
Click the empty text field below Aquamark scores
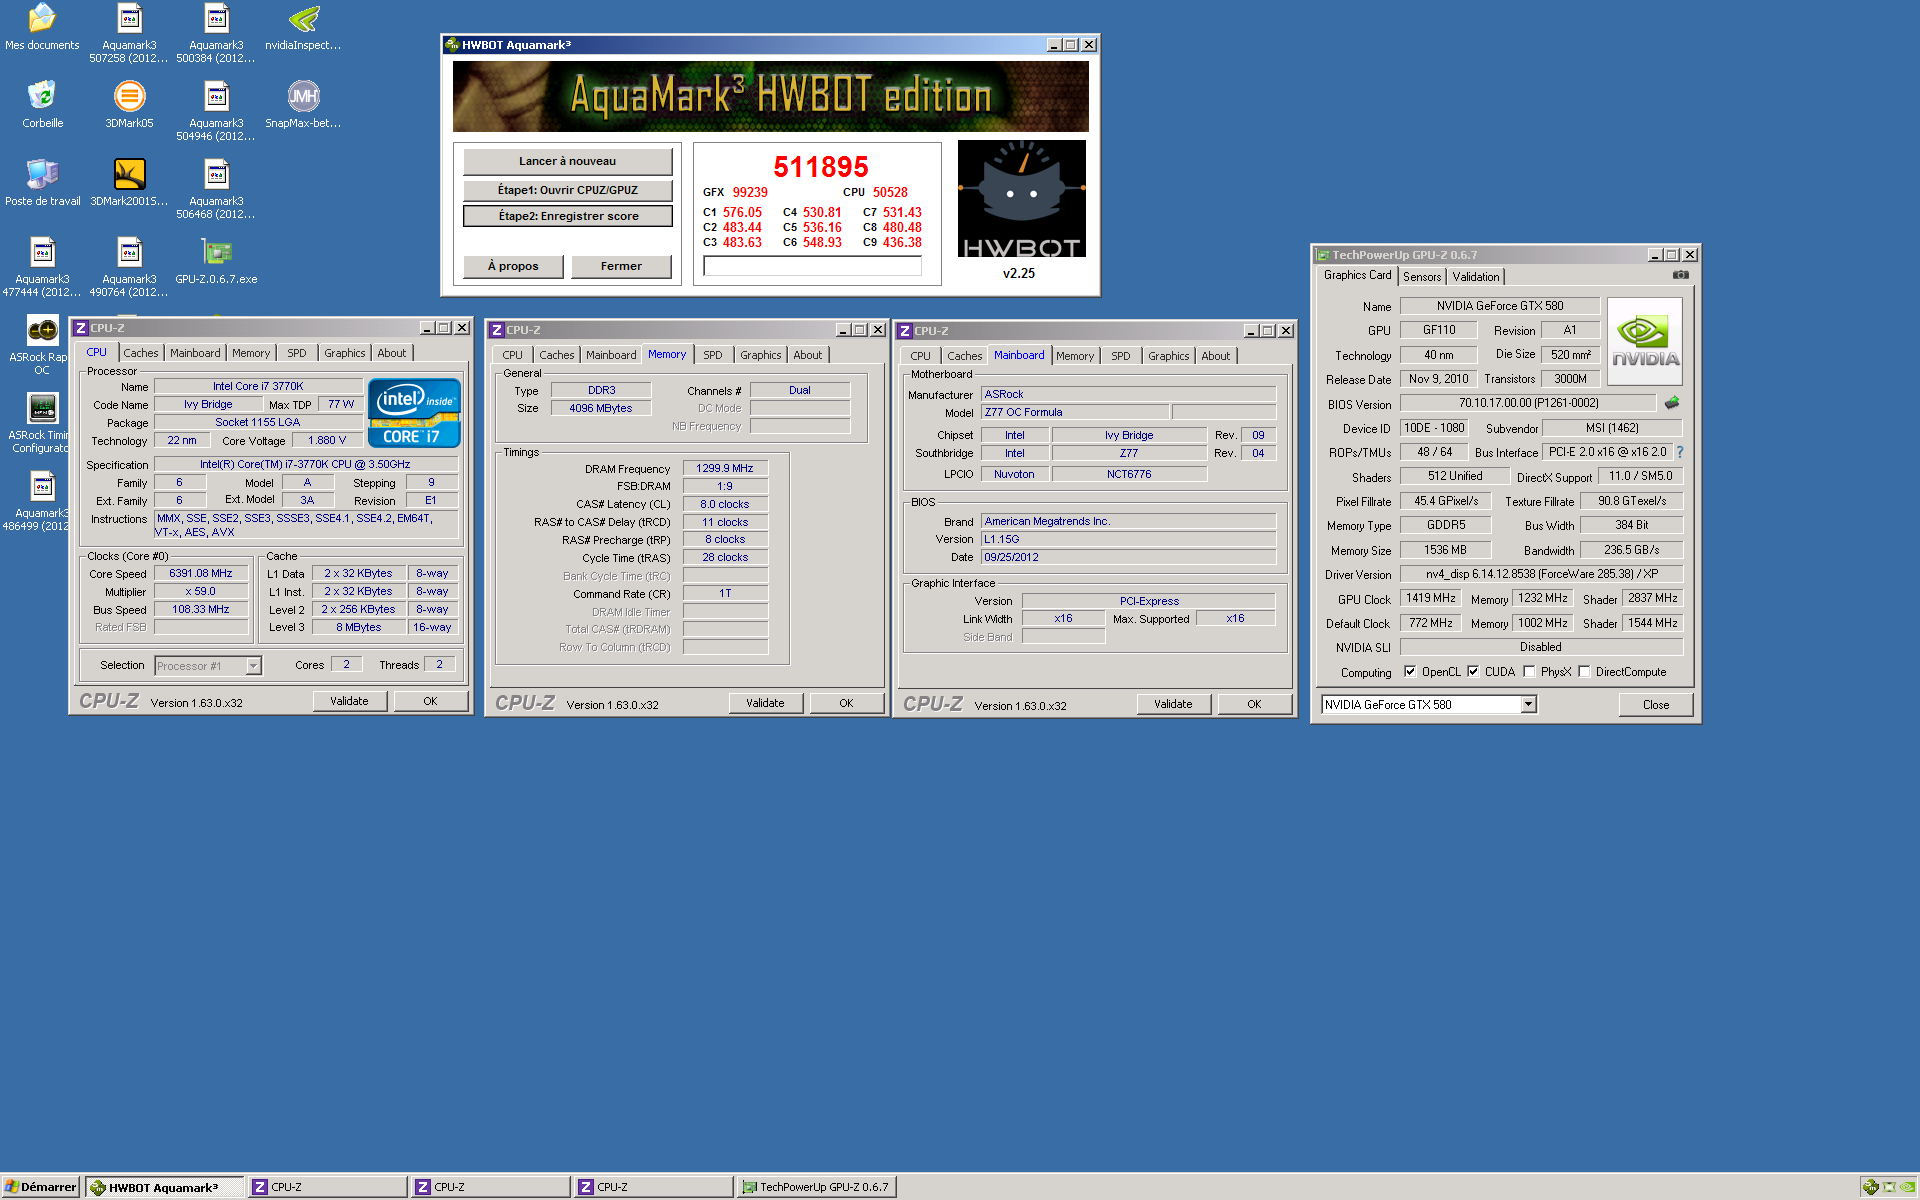point(812,266)
